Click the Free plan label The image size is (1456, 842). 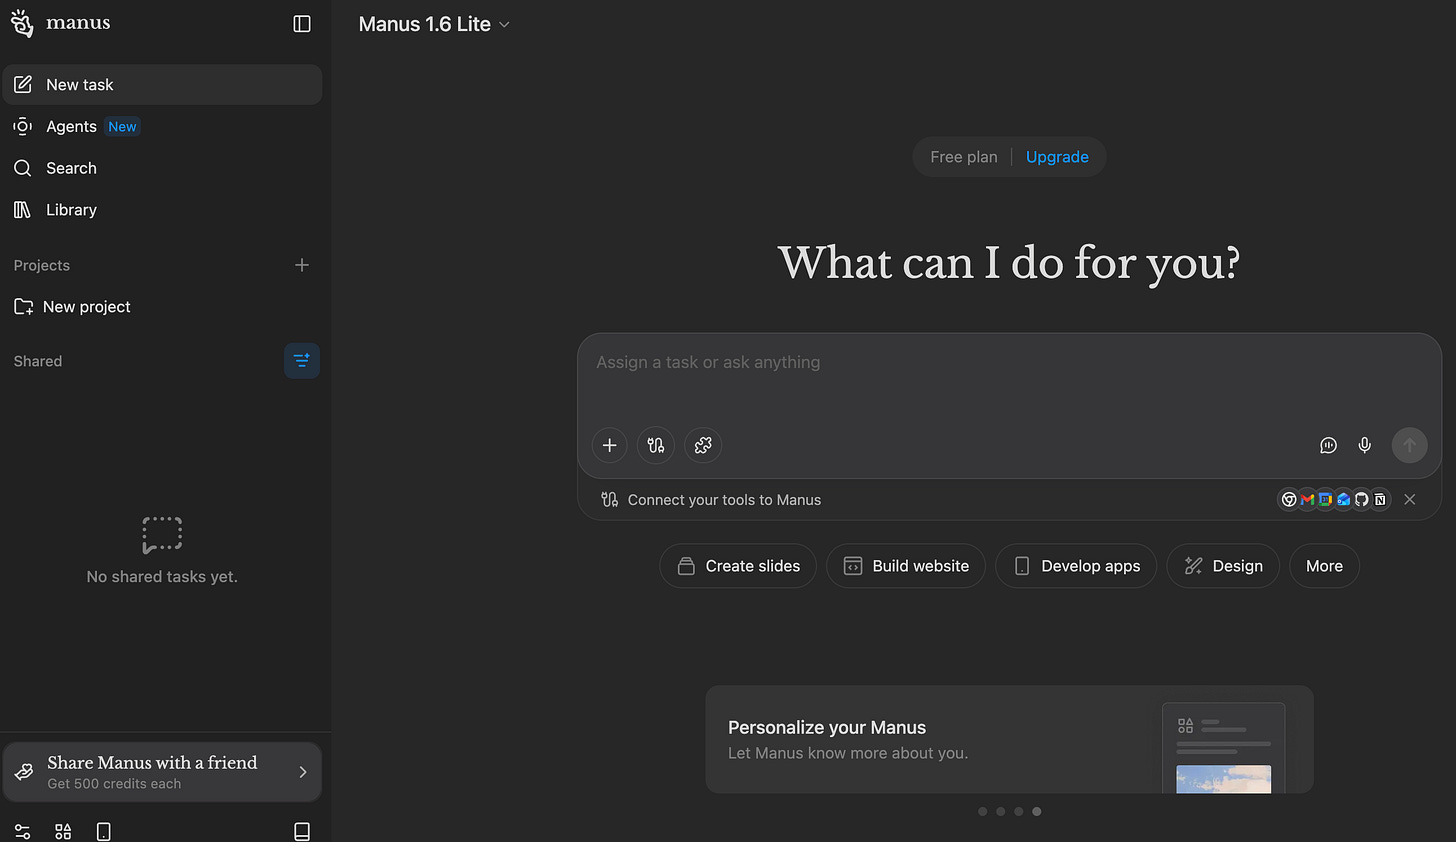(x=964, y=157)
